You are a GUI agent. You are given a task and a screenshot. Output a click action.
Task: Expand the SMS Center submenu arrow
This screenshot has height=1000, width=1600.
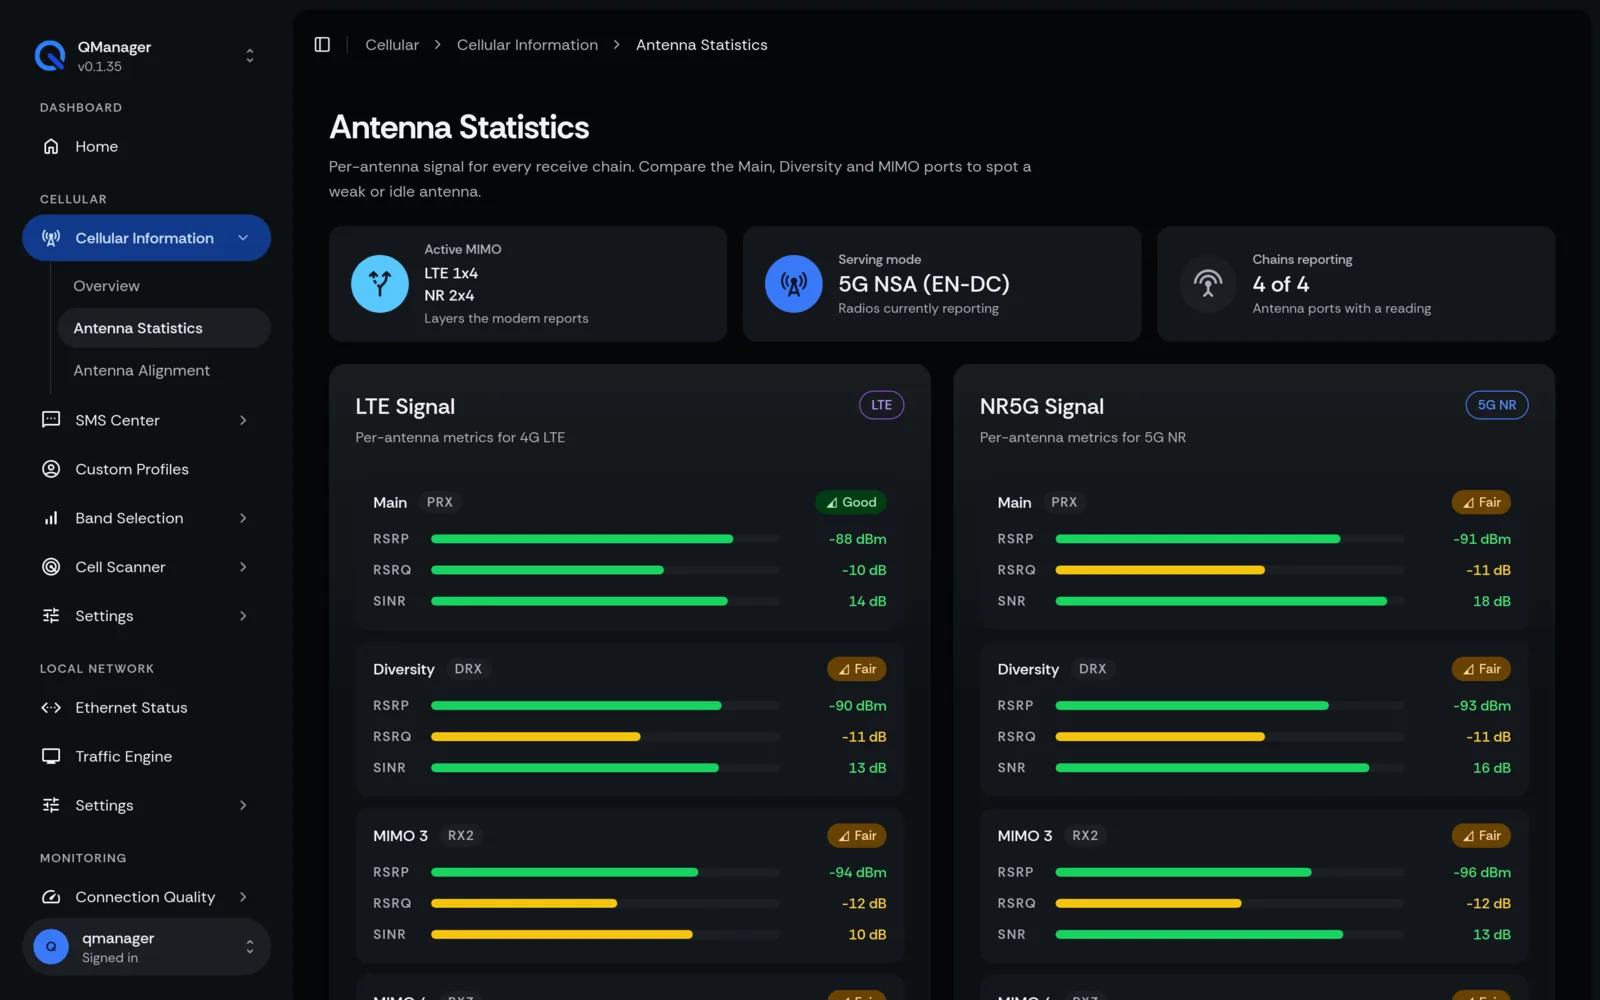[x=243, y=420]
